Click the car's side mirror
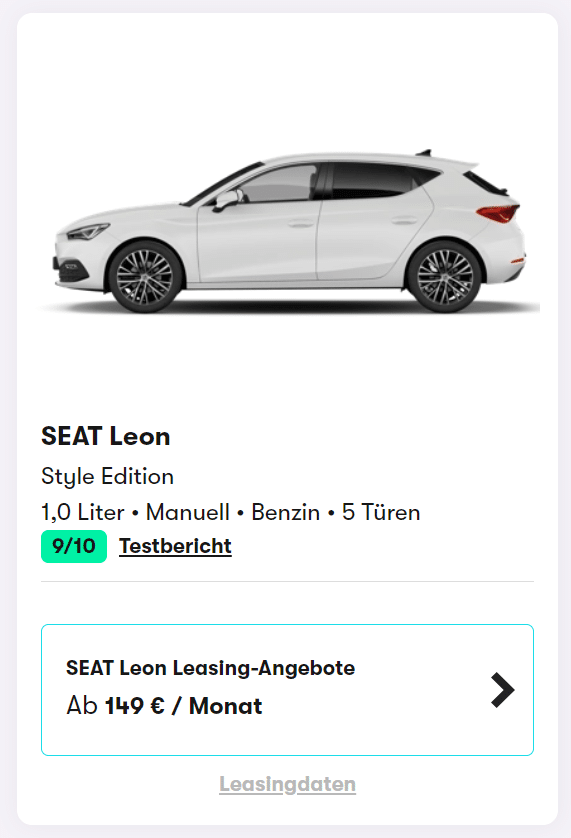This screenshot has width=571, height=838. pos(227,200)
